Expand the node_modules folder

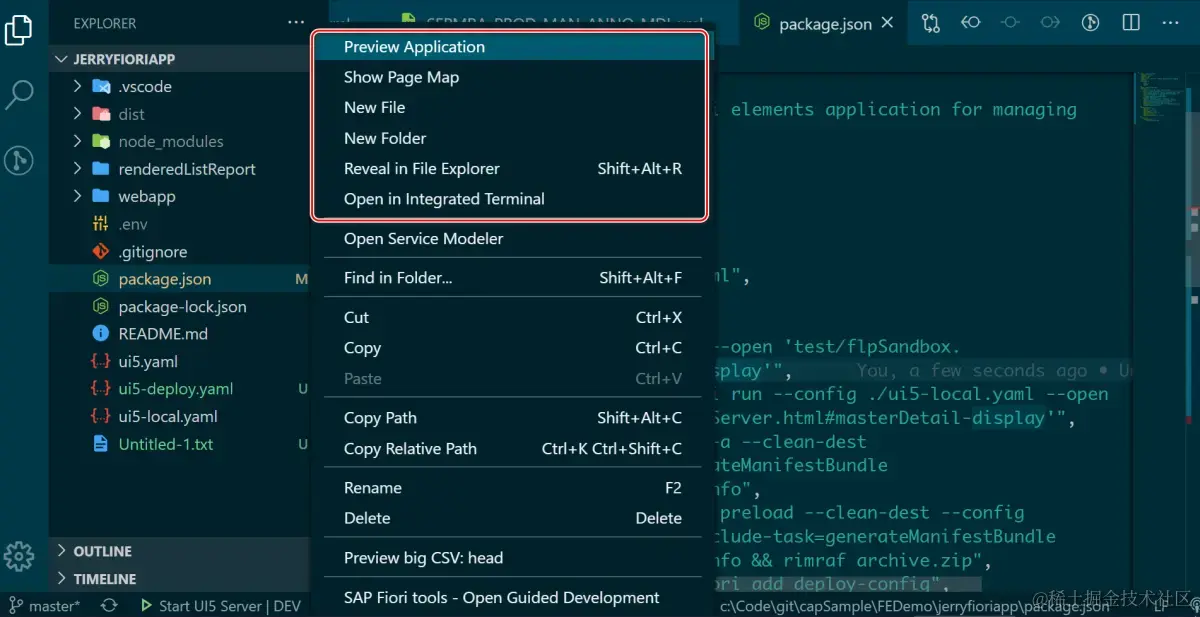(x=180, y=142)
